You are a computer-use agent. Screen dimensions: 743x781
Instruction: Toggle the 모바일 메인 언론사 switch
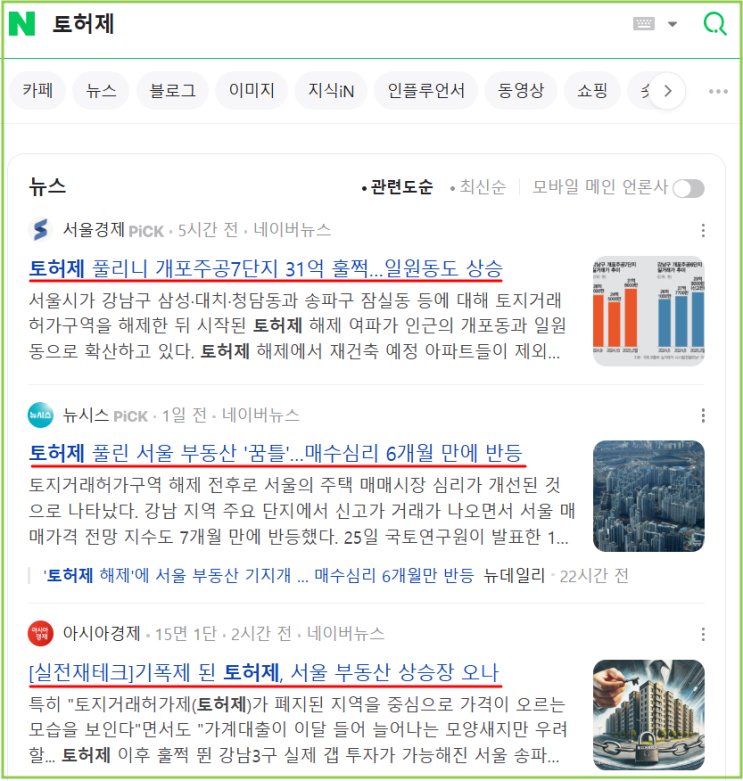click(x=688, y=189)
